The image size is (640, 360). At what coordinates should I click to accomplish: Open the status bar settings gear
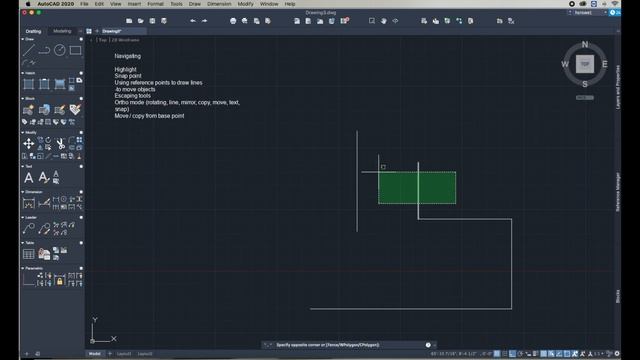pos(617,354)
